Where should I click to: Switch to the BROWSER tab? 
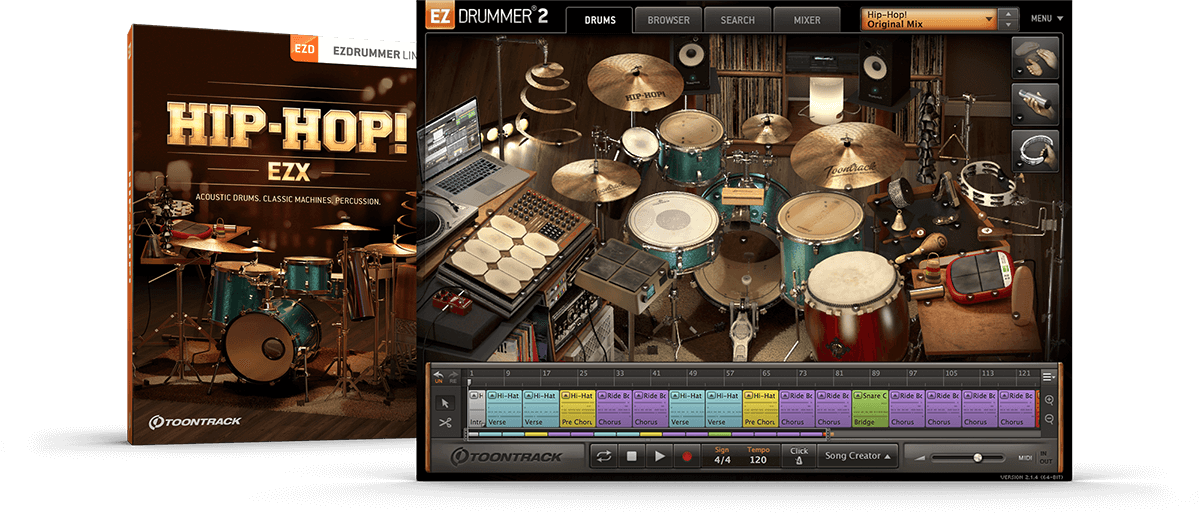point(668,20)
